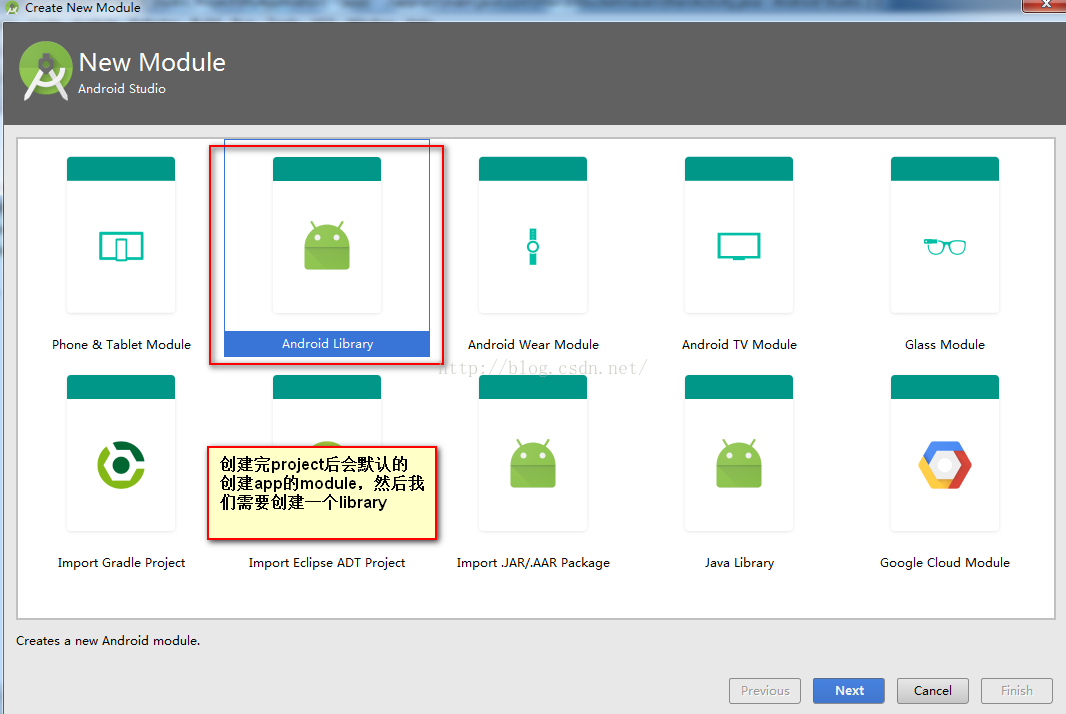Click the disabled Finish button
1066x714 pixels.
(1016, 691)
